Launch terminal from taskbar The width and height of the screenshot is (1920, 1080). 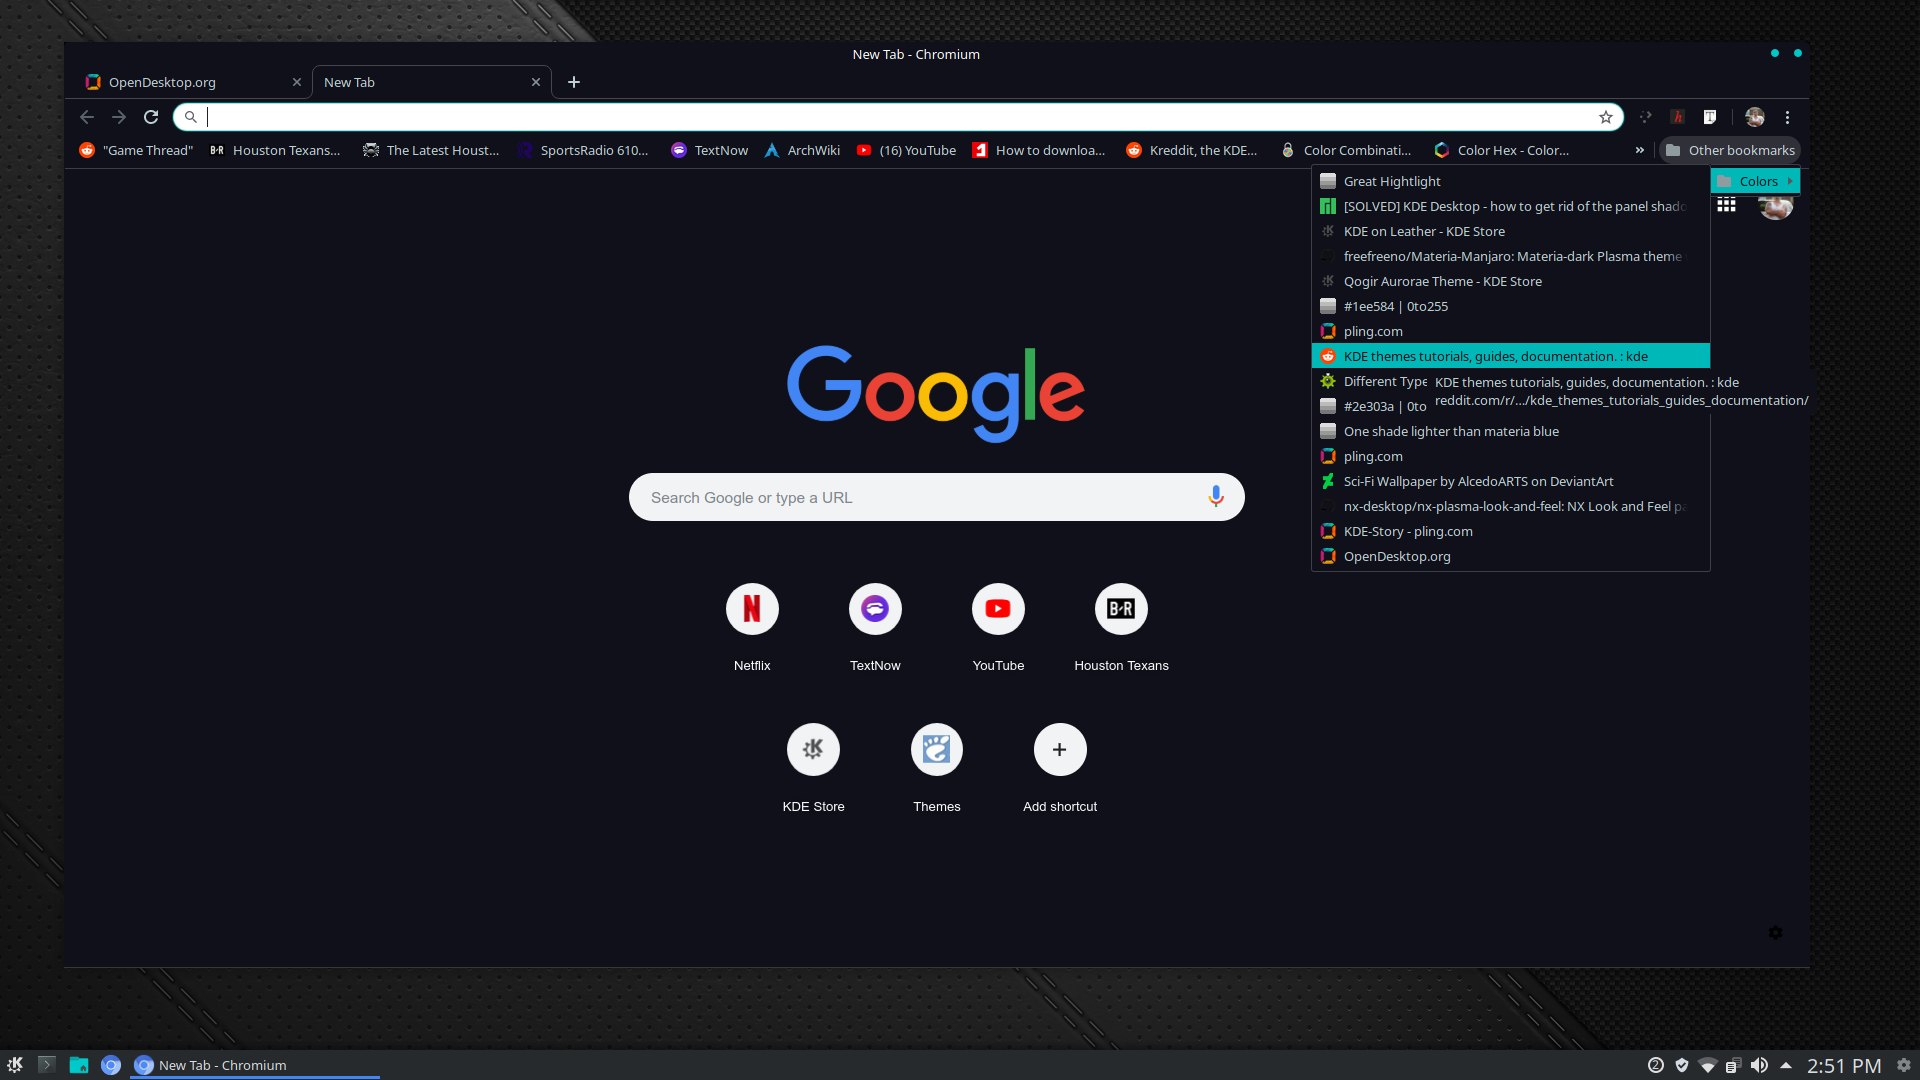(x=47, y=1065)
